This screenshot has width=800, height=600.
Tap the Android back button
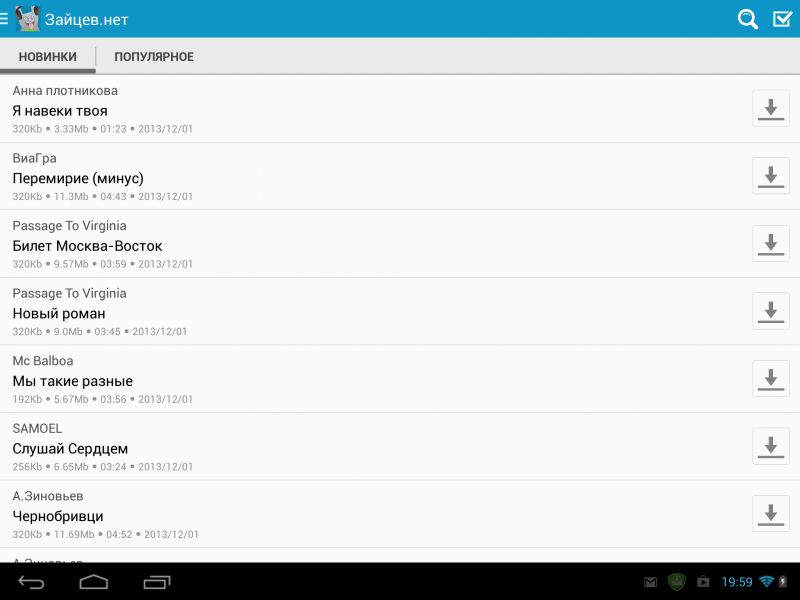(31, 582)
